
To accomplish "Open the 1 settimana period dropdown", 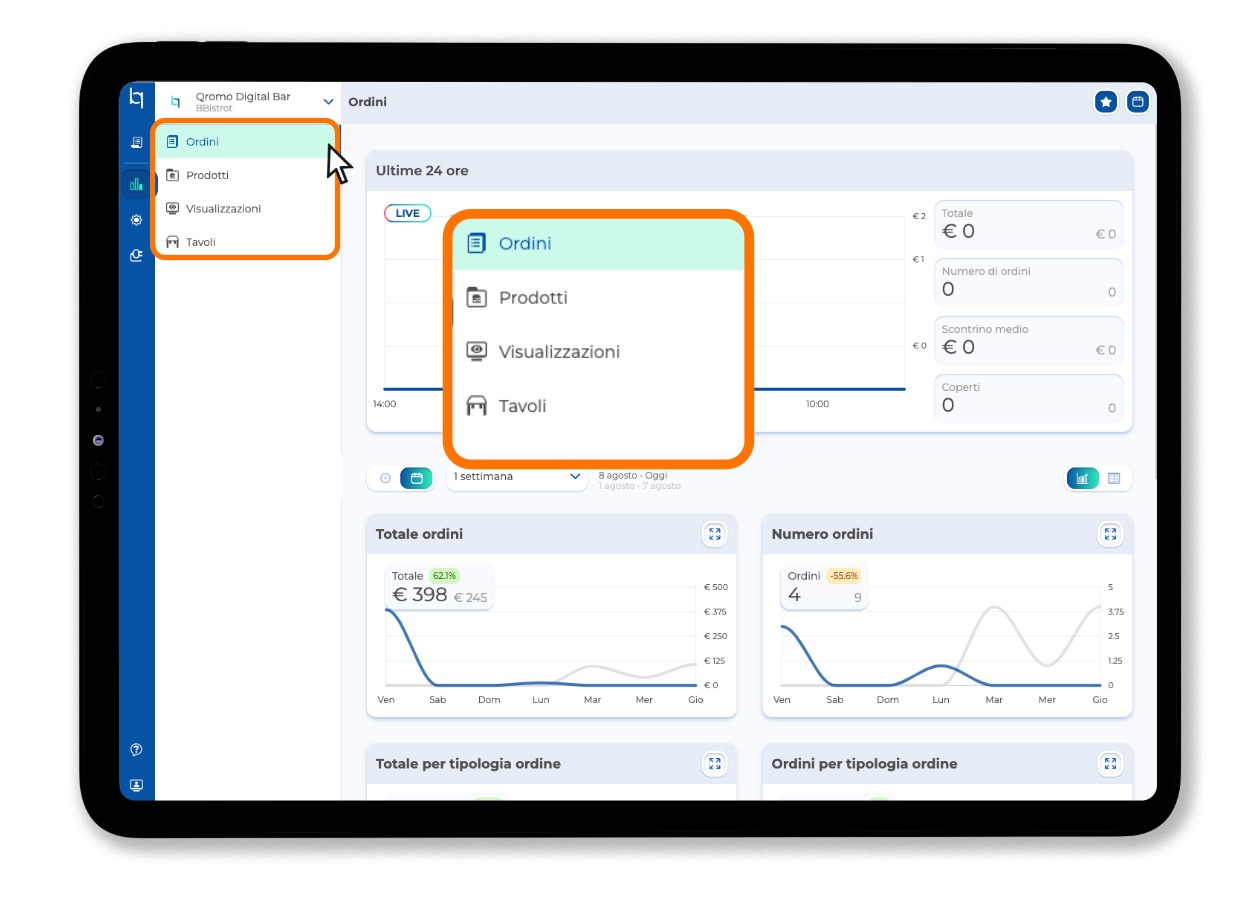I will 516,477.
